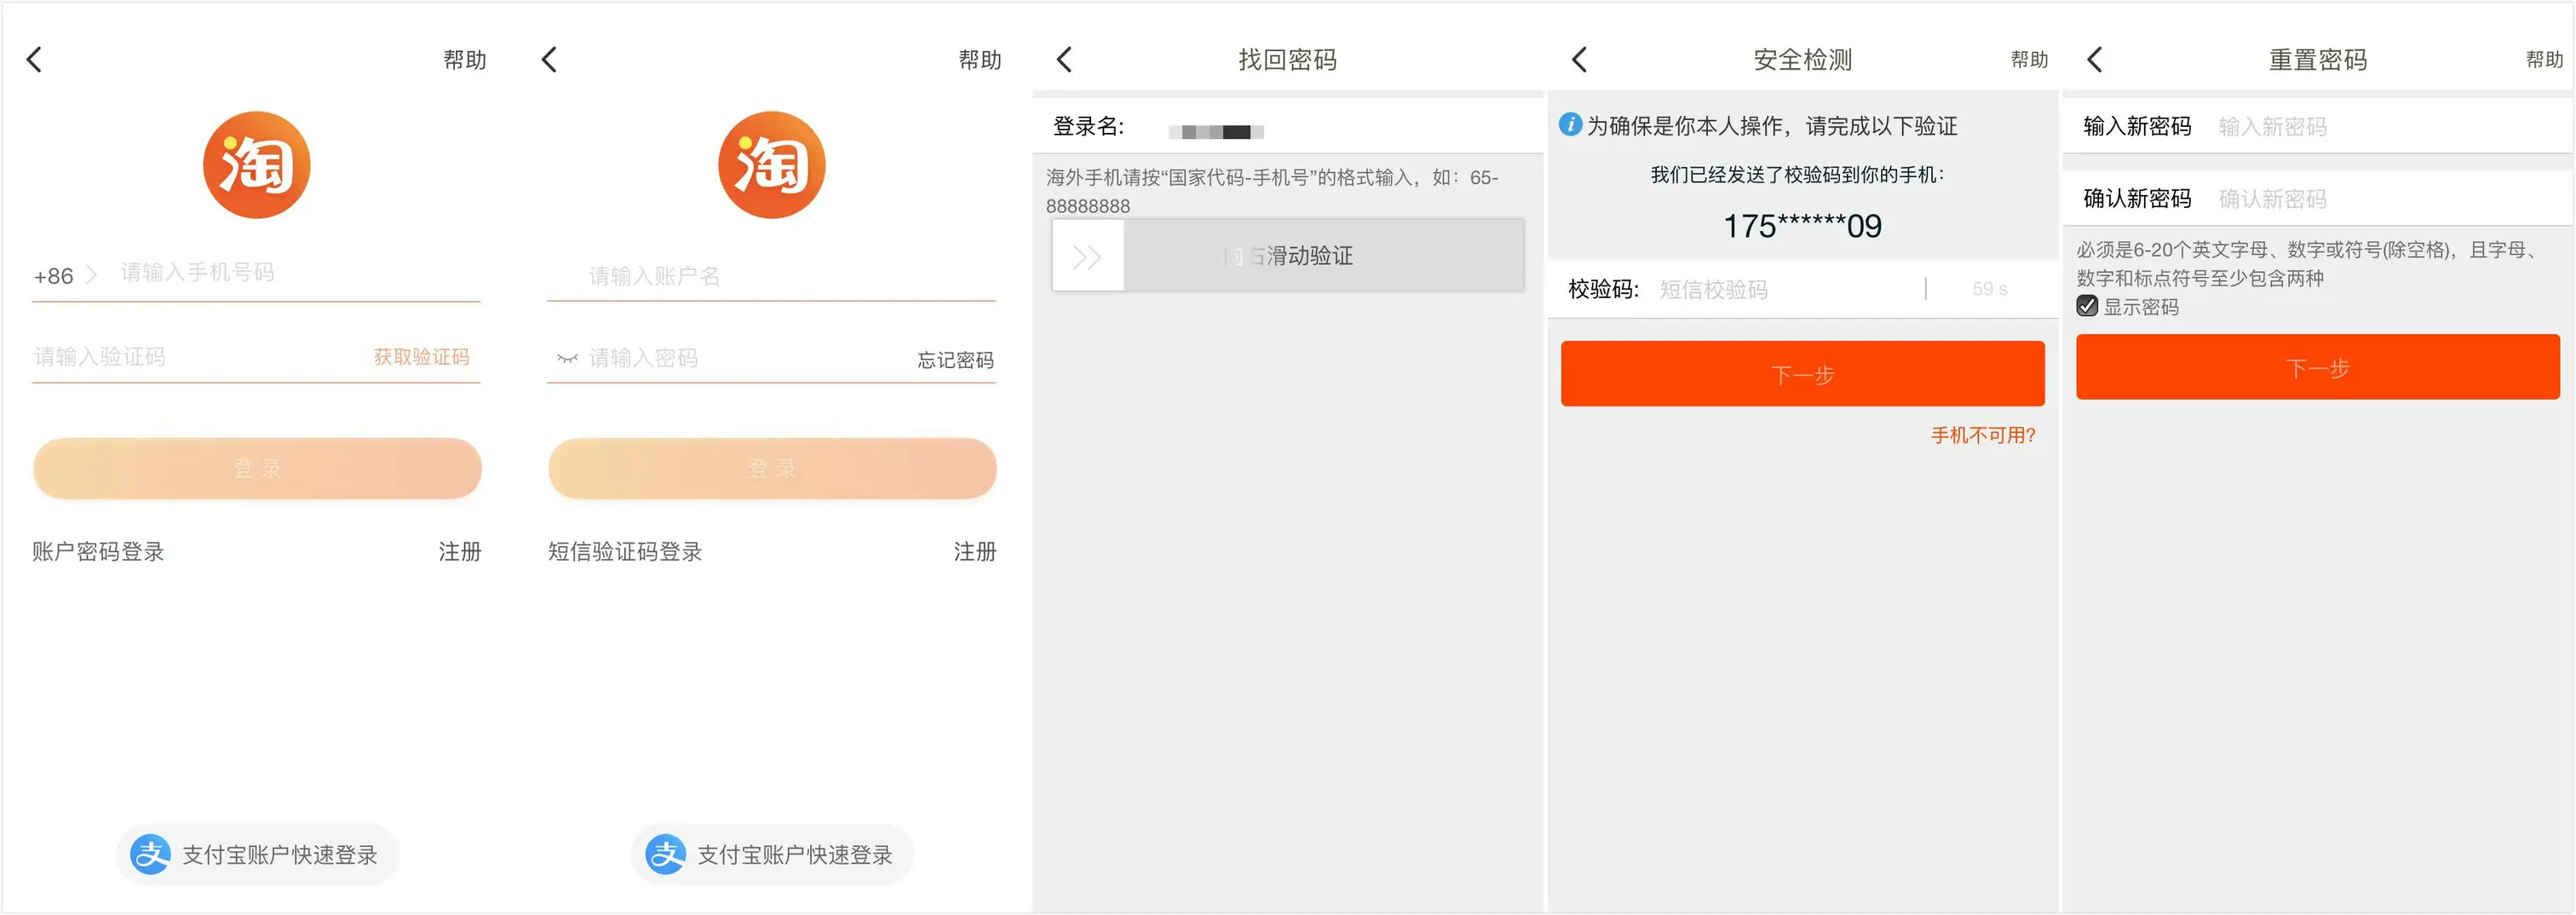Open 帮助 on phone-number login screen
The height and width of the screenshot is (915, 2576).
click(x=465, y=60)
